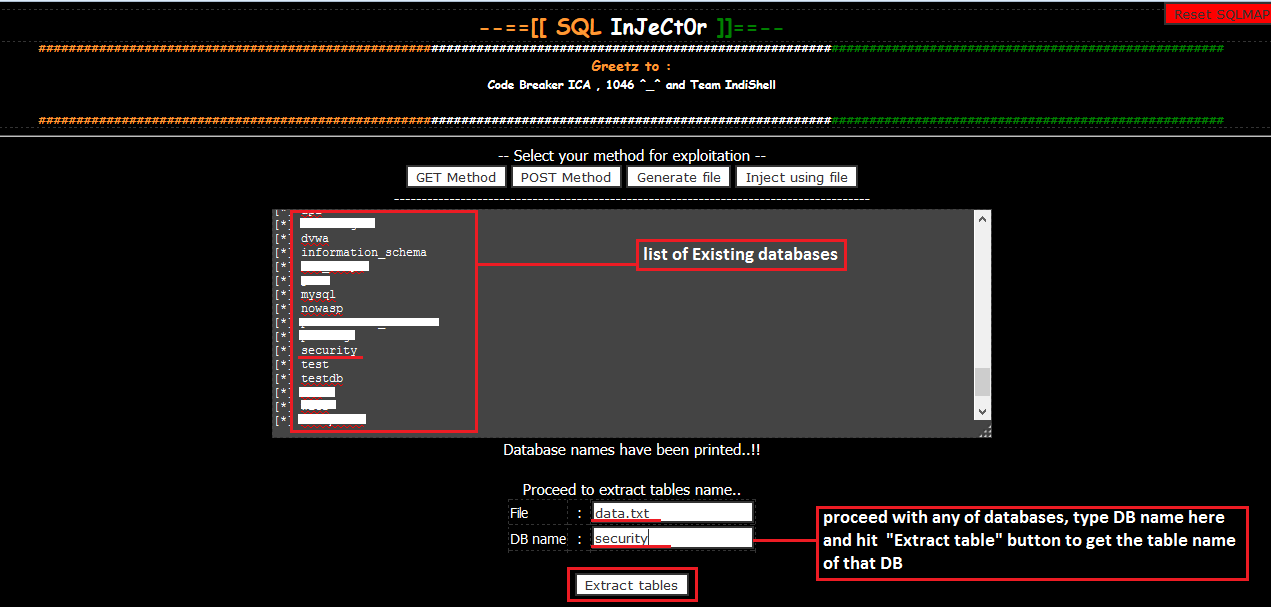Select the GET Method exploitation option
Image resolution: width=1271 pixels, height=607 pixels.
click(x=456, y=176)
